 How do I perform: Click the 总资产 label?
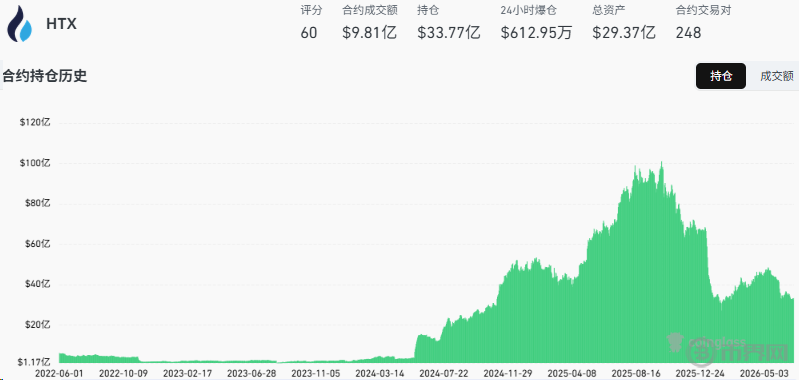(609, 10)
